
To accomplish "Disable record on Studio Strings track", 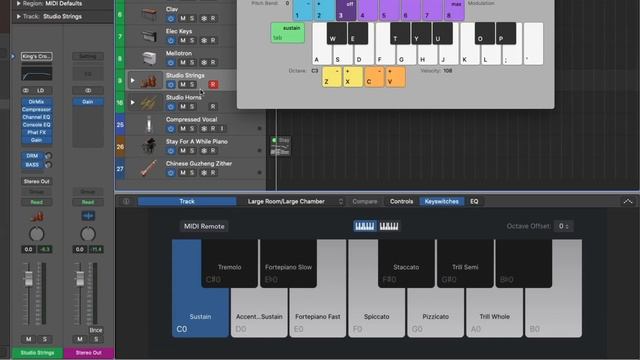I will (x=213, y=84).
